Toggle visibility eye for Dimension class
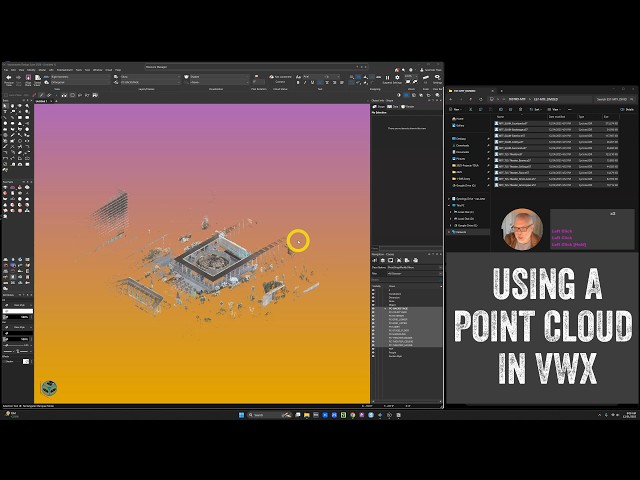 click(x=373, y=298)
